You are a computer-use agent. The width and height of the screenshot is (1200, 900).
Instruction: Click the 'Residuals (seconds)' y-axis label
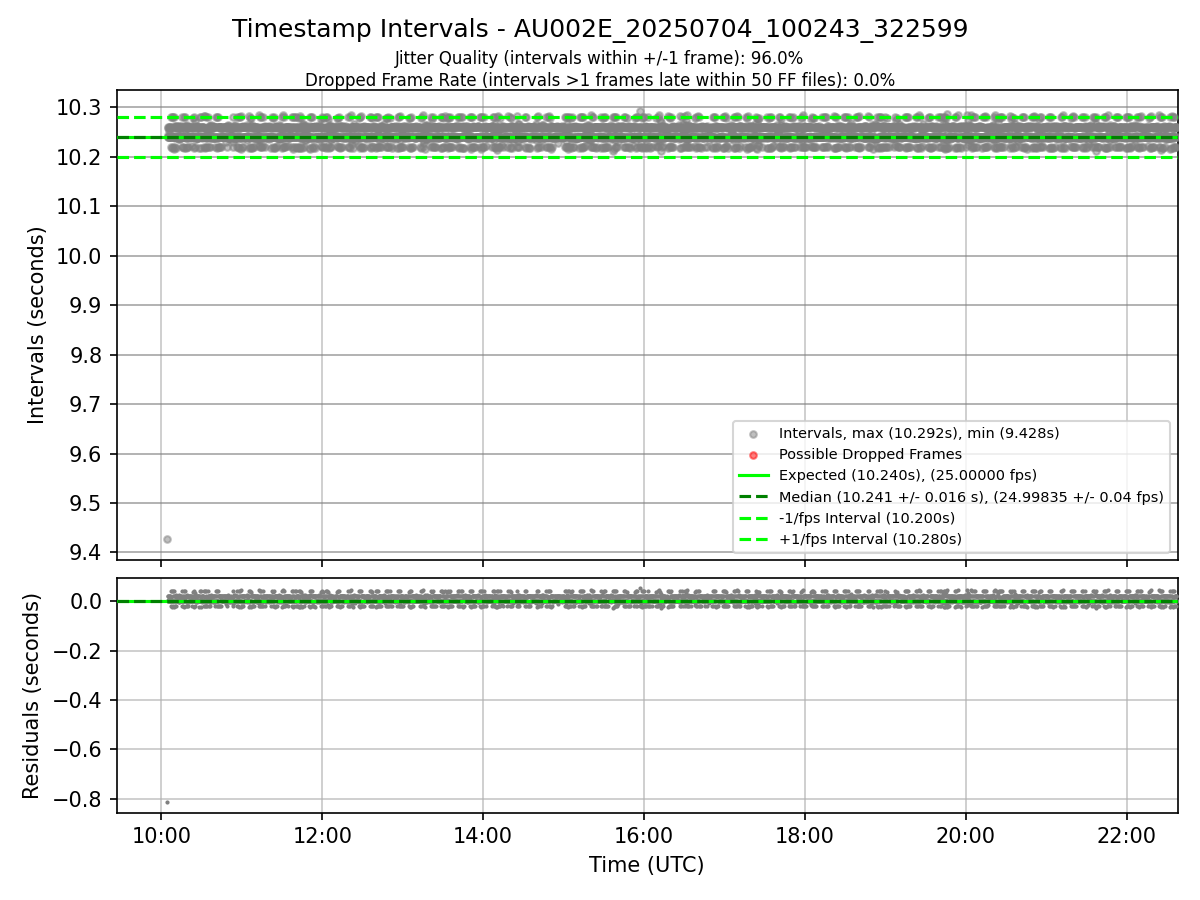point(32,696)
